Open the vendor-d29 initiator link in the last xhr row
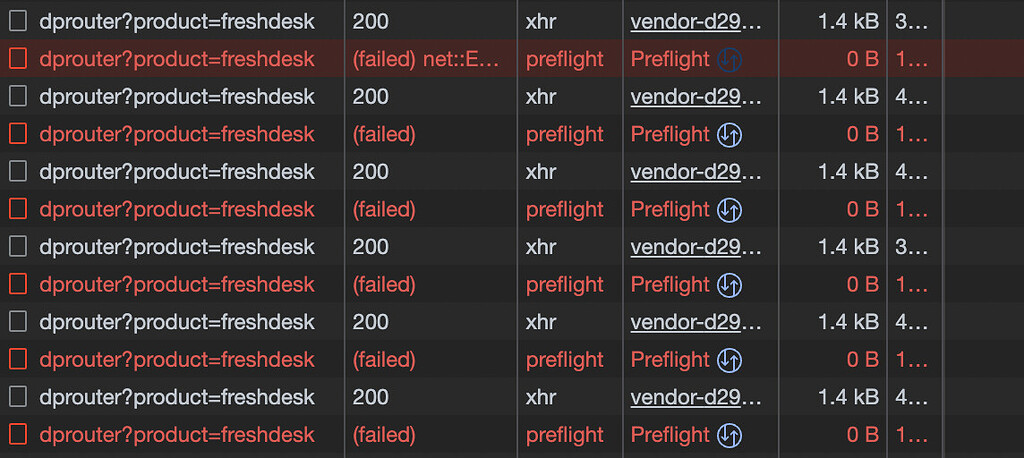 pyautogui.click(x=696, y=397)
